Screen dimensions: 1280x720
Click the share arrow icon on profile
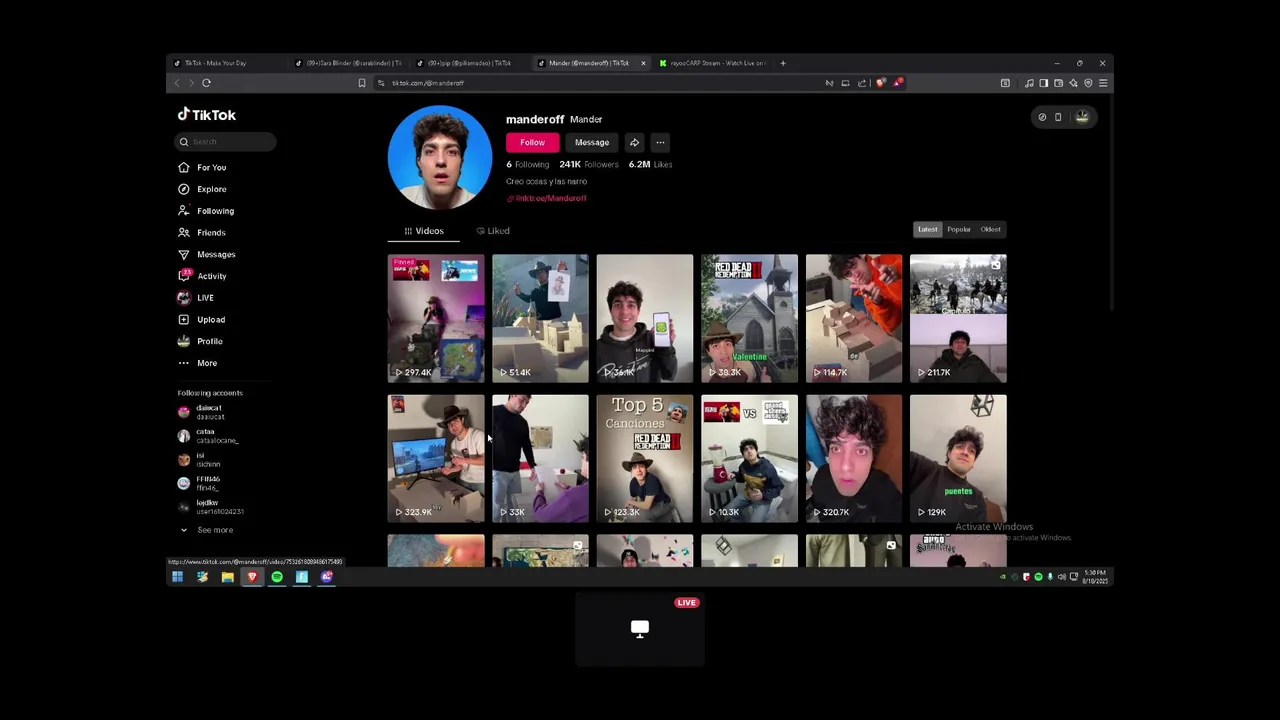click(x=634, y=142)
